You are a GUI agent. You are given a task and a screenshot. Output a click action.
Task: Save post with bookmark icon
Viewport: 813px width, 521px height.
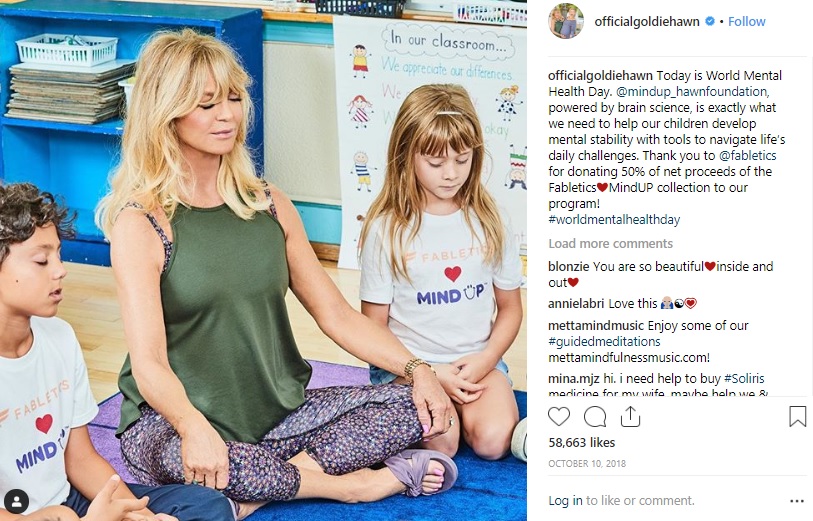point(797,416)
